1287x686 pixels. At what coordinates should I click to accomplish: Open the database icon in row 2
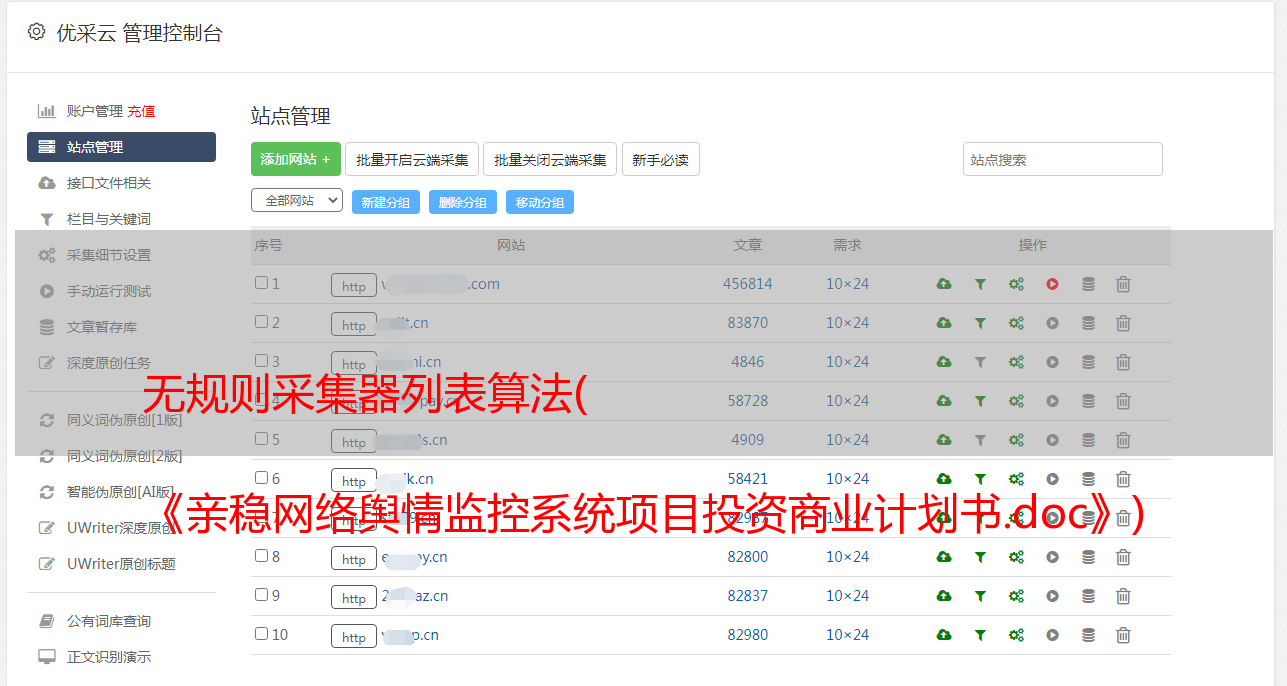click(1088, 323)
